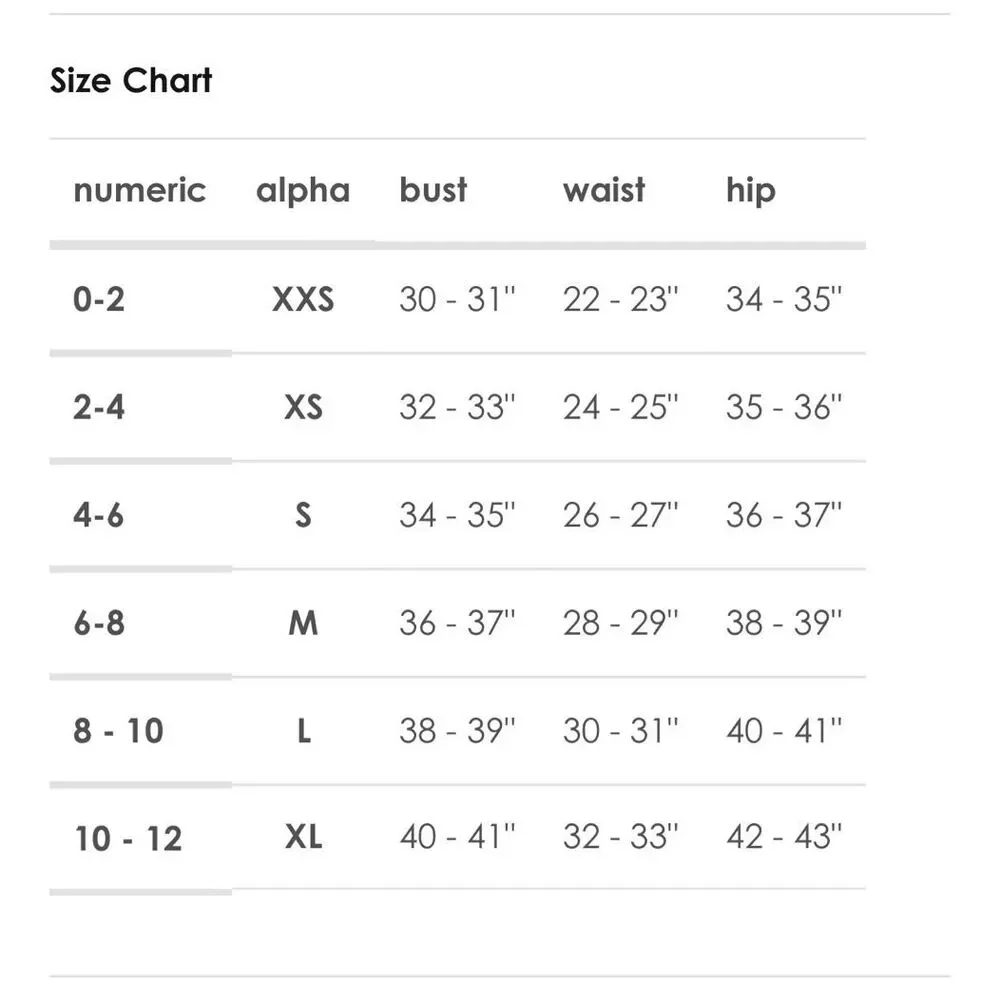Click the XS alpha size
1000x1000 pixels.
pyautogui.click(x=303, y=407)
